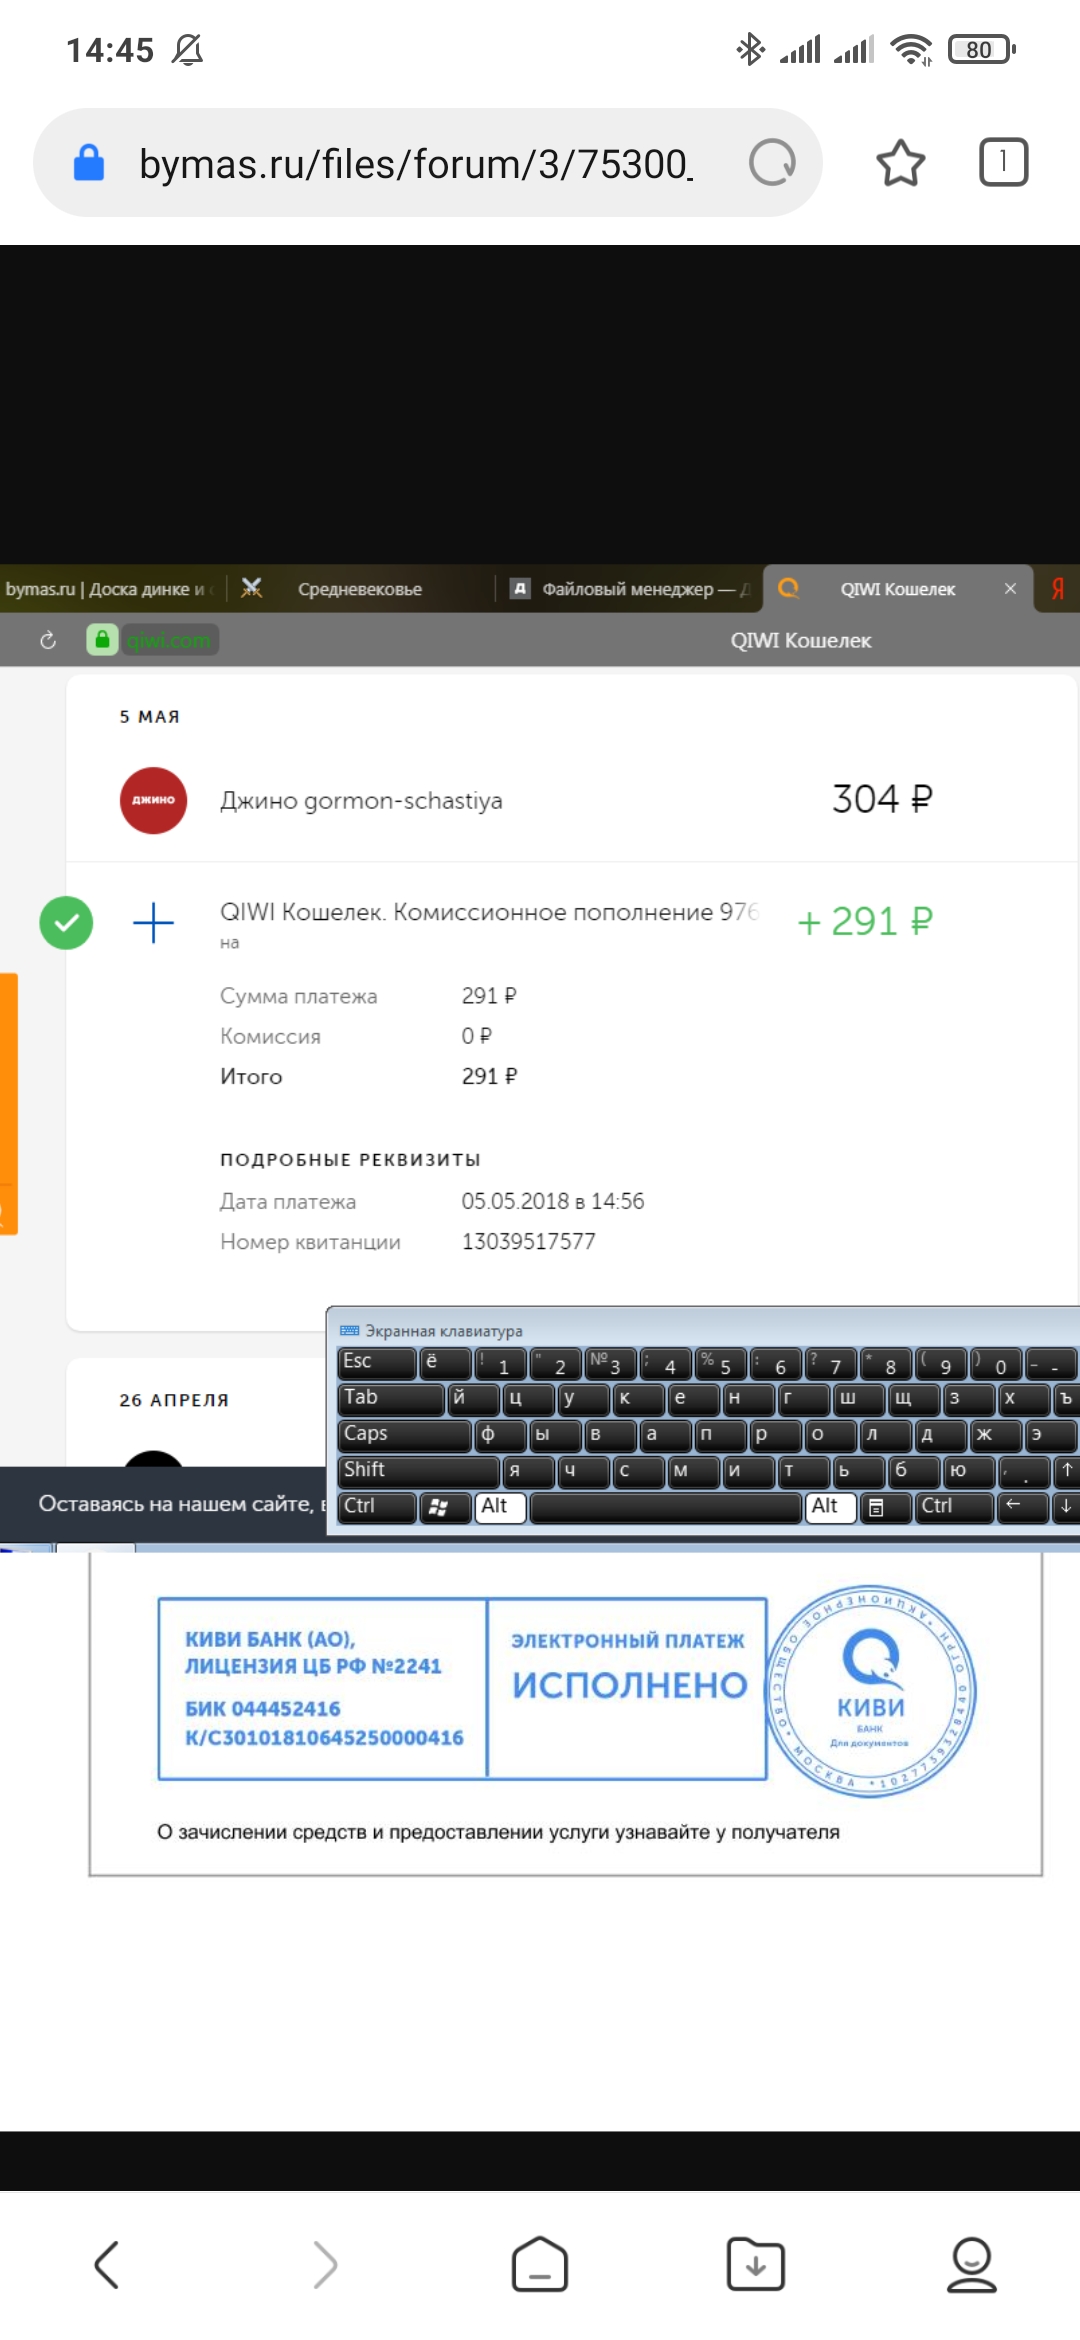Image resolution: width=1080 pixels, height=2340 pixels.
Task: Tap the forward arrow in bottom bar
Action: click(325, 2264)
